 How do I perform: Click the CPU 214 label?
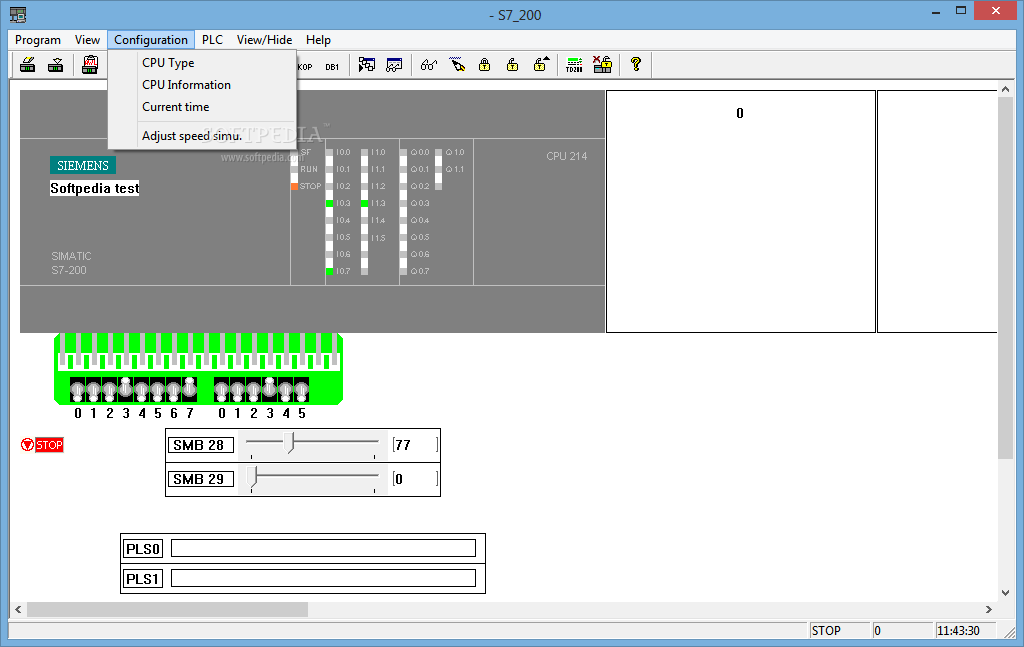coord(567,156)
